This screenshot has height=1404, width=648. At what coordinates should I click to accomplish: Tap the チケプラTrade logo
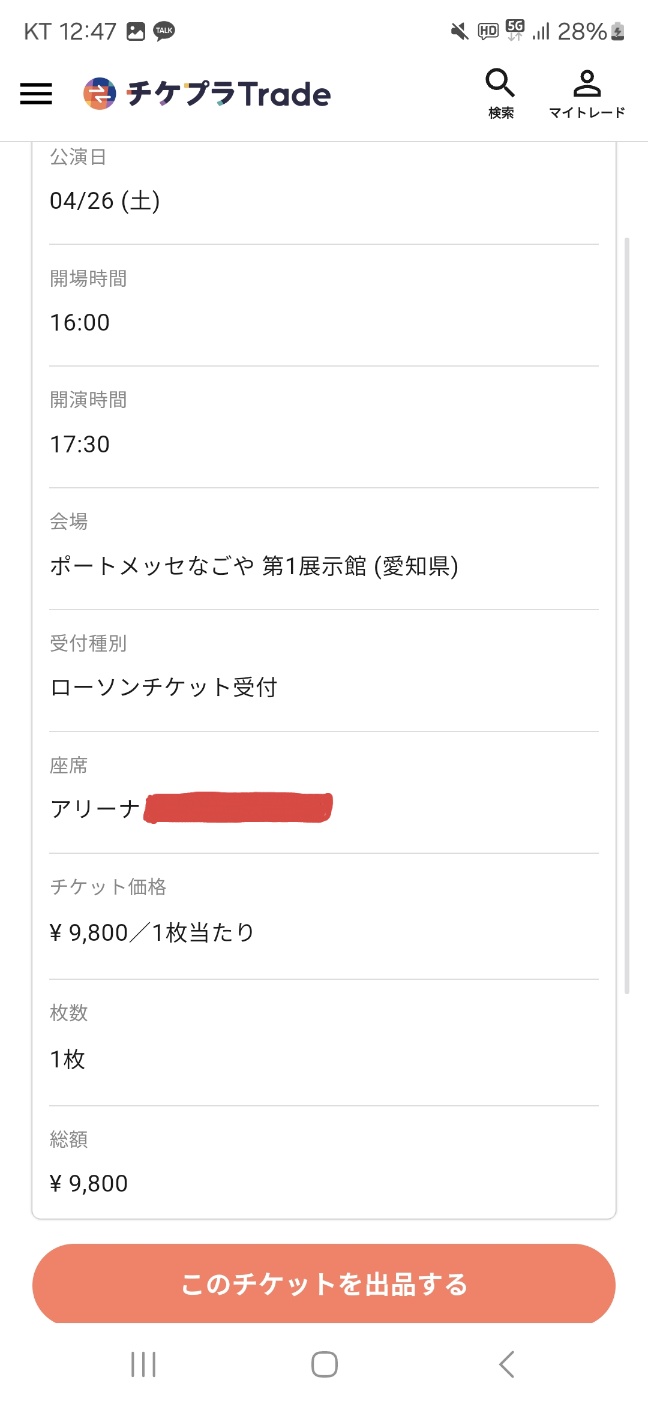point(207,94)
